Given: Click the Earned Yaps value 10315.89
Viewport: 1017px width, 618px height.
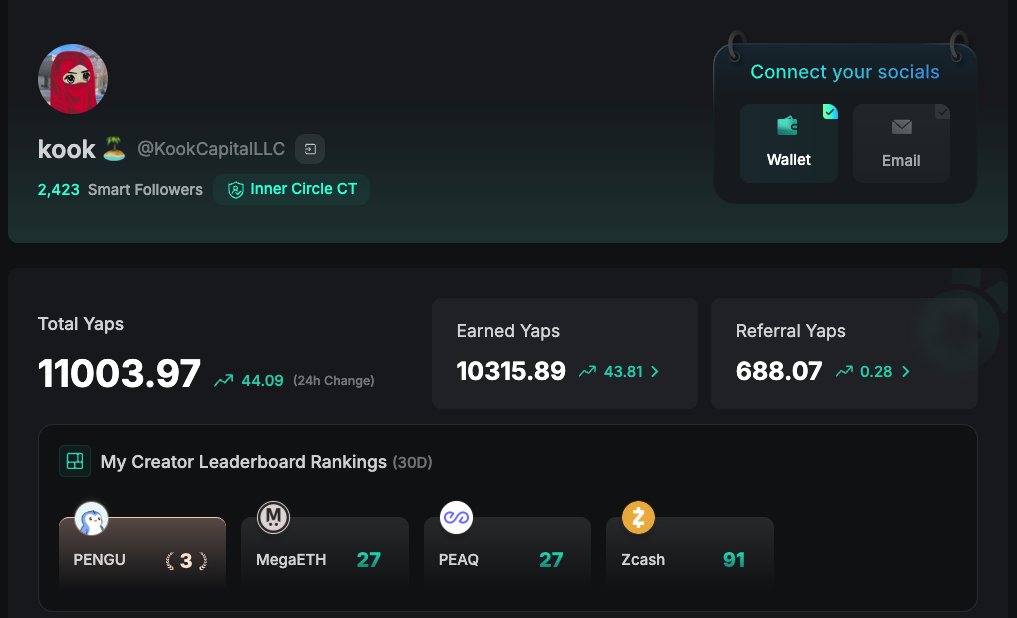Looking at the screenshot, I should (x=511, y=371).
